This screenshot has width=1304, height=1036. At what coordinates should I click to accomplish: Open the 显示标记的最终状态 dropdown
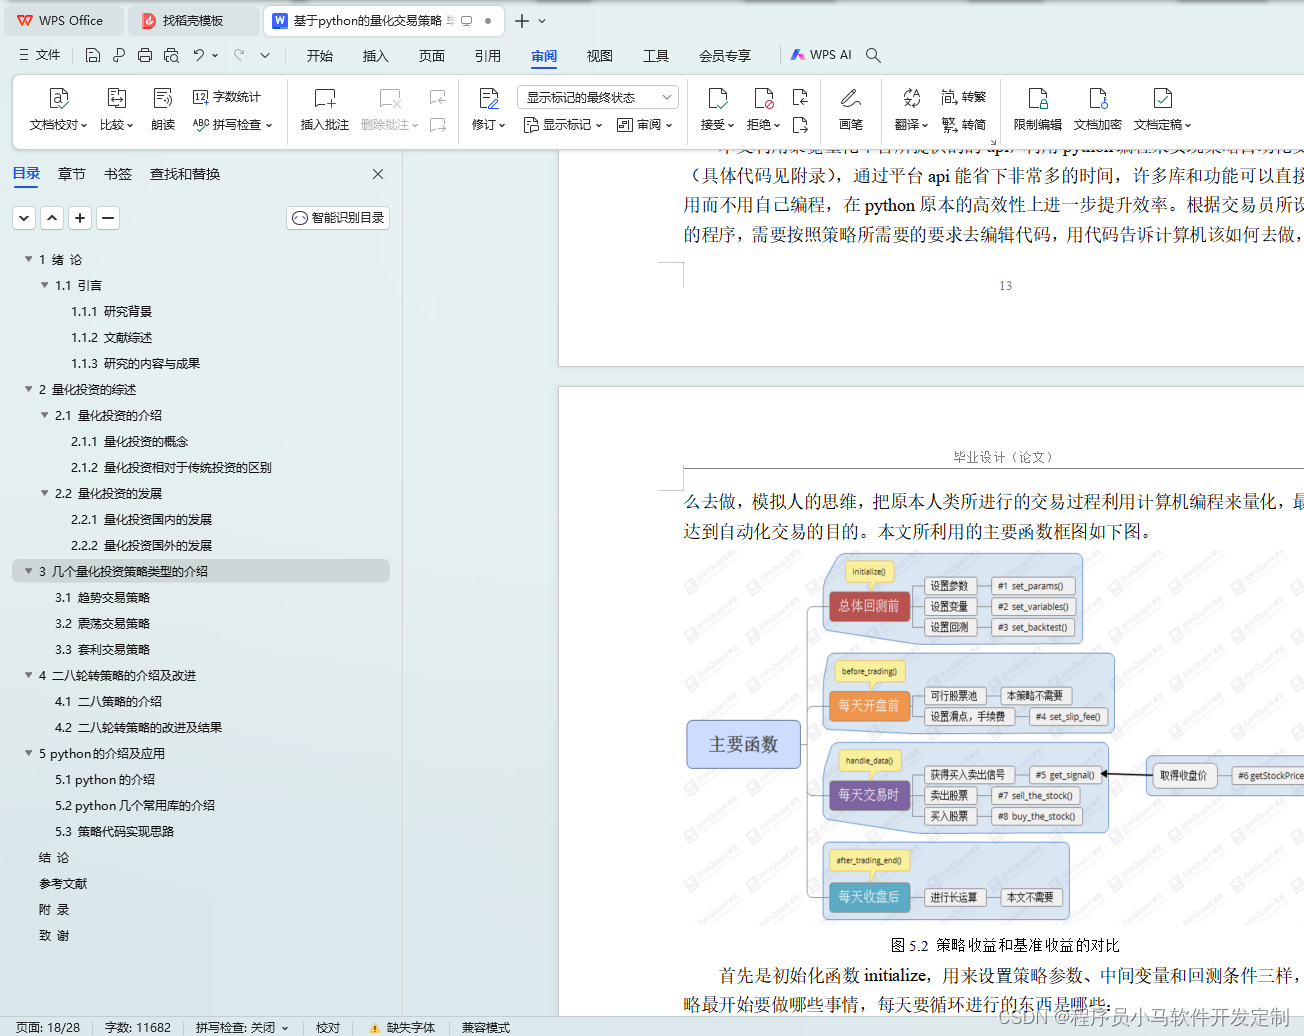598,97
